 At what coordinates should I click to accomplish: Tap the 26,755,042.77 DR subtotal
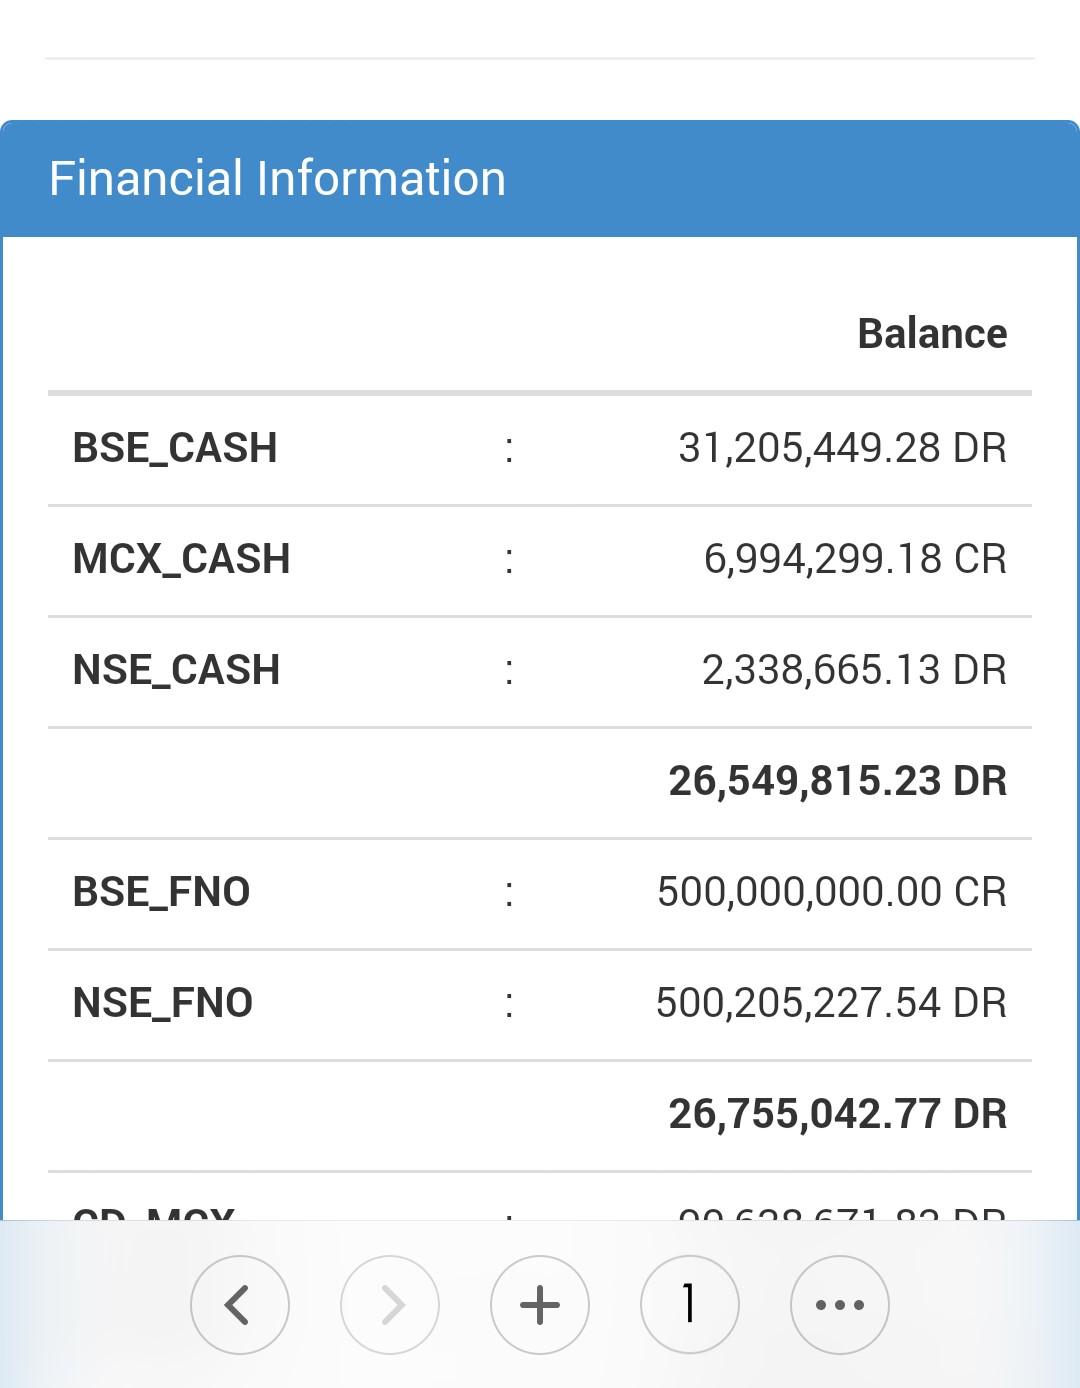(x=838, y=1114)
